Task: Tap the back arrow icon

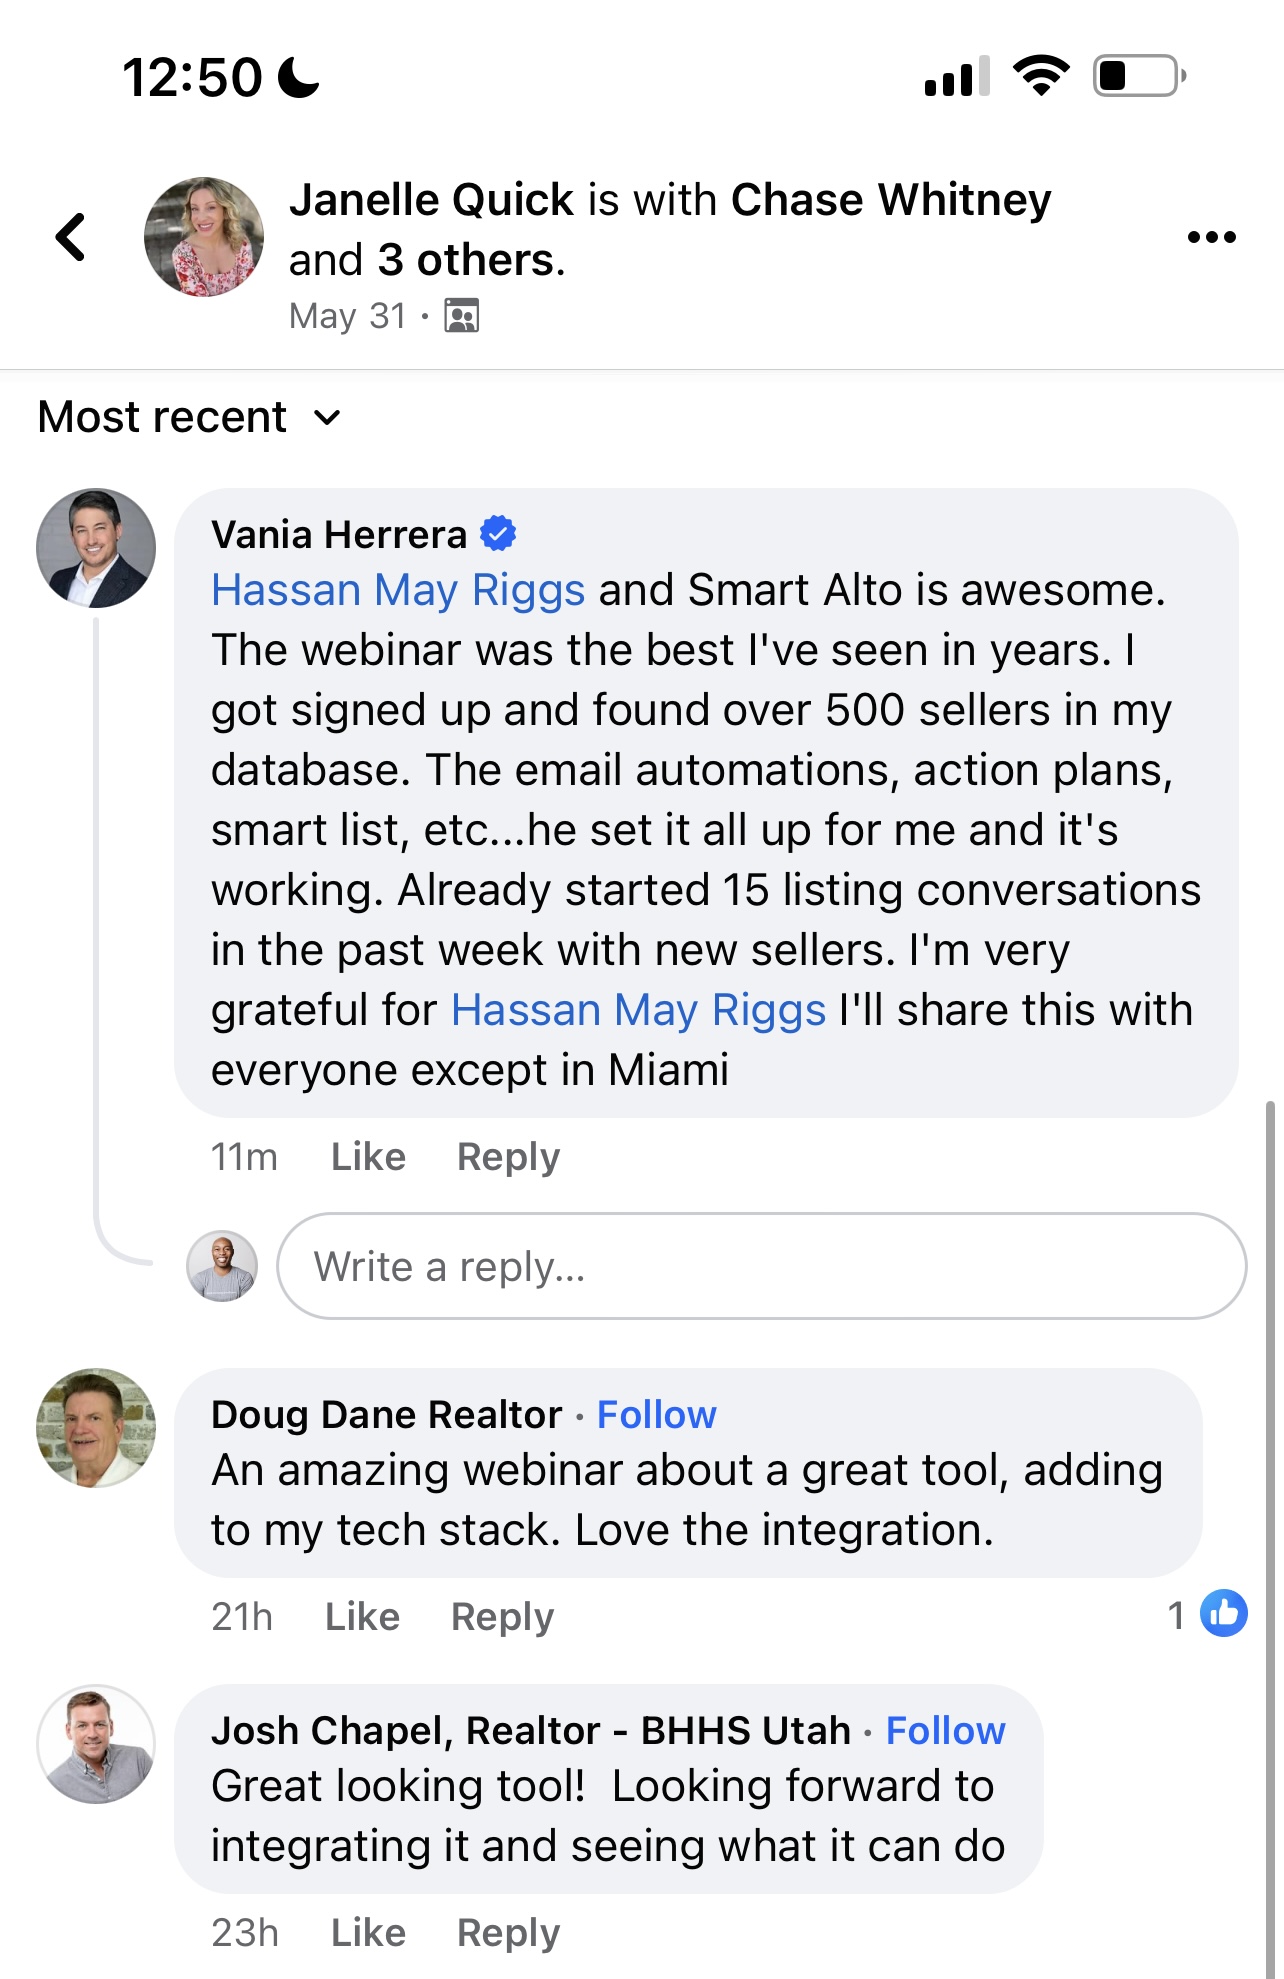Action: (70, 238)
